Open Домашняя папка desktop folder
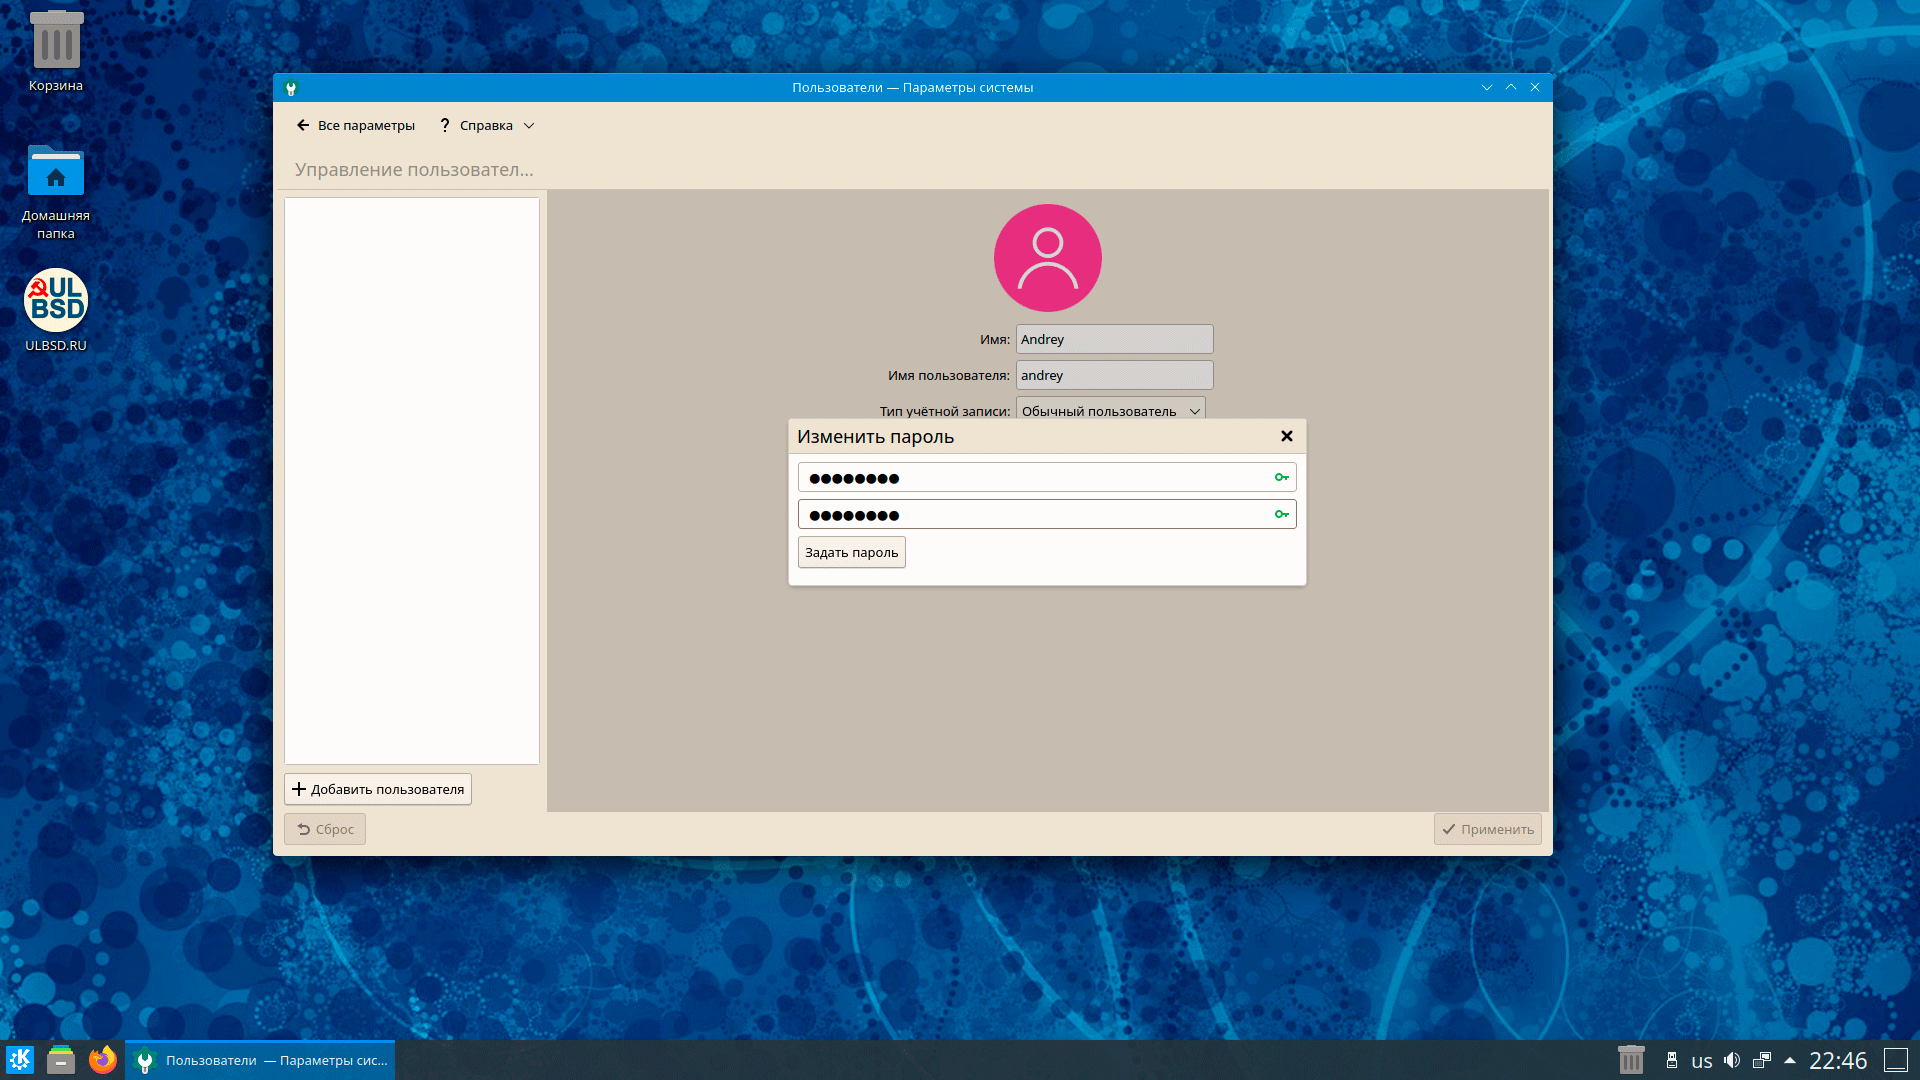Image resolution: width=1920 pixels, height=1080 pixels. (56, 172)
